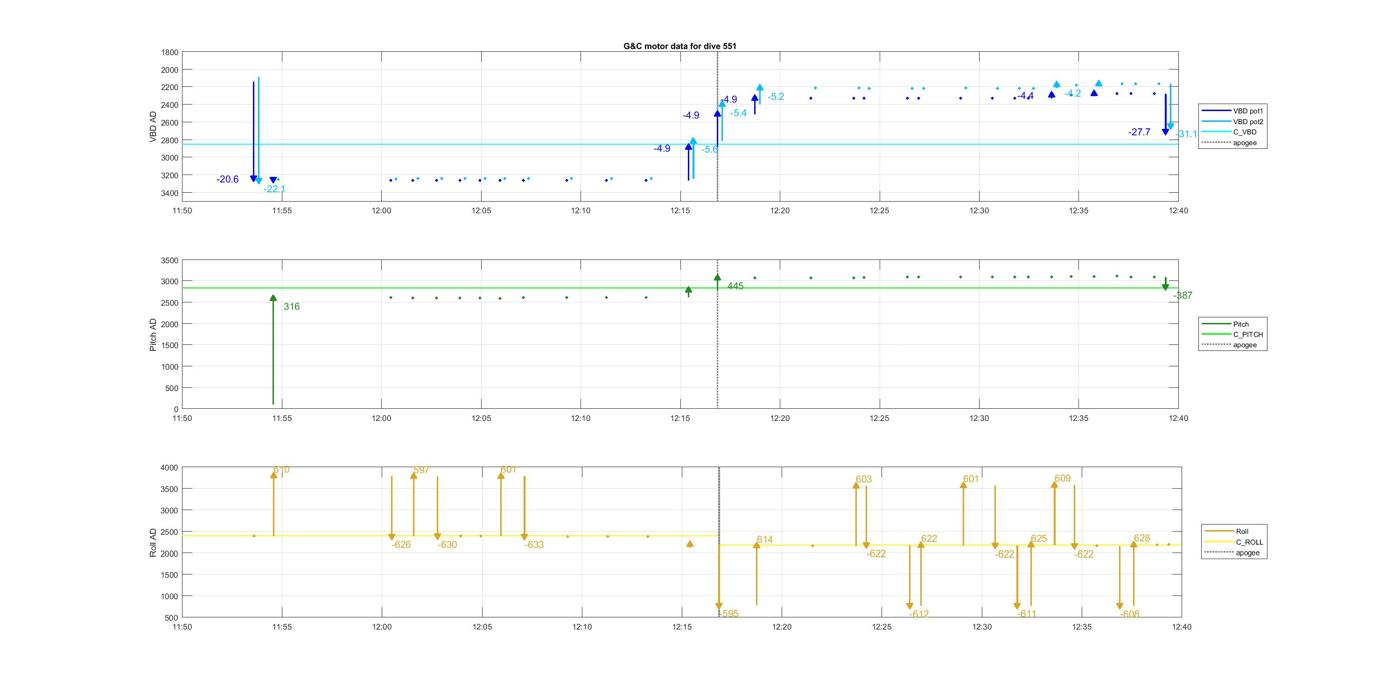The height and width of the screenshot is (693, 1400).
Task: Click the '-20.6' VBD data label
Action: click(228, 179)
